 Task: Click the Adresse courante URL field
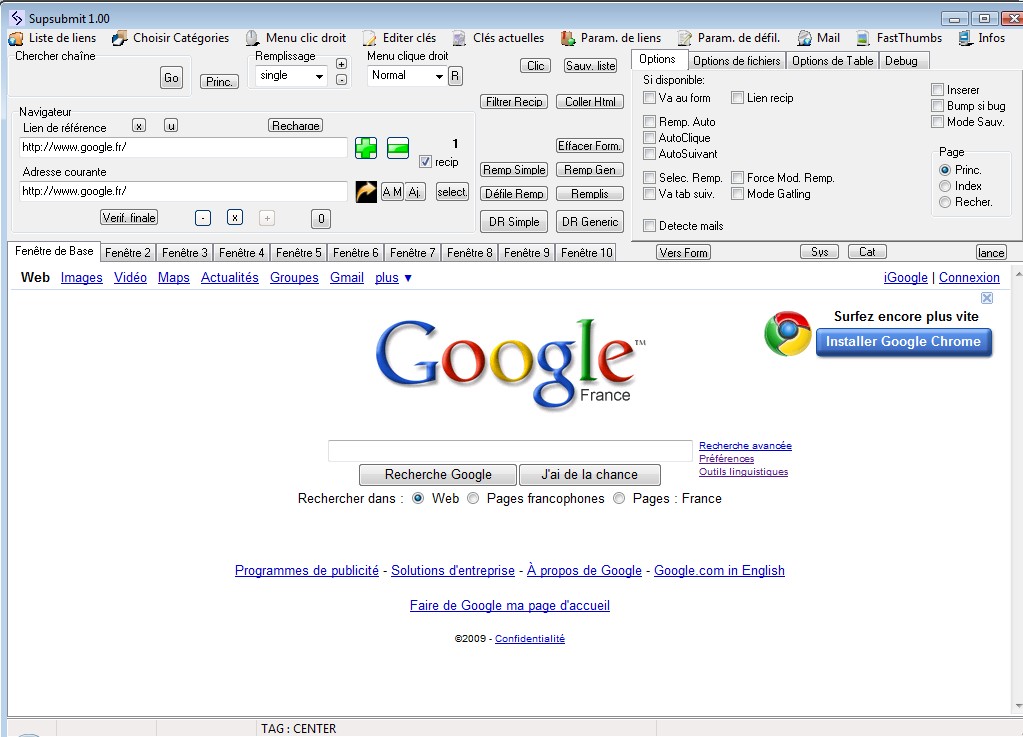coord(183,191)
